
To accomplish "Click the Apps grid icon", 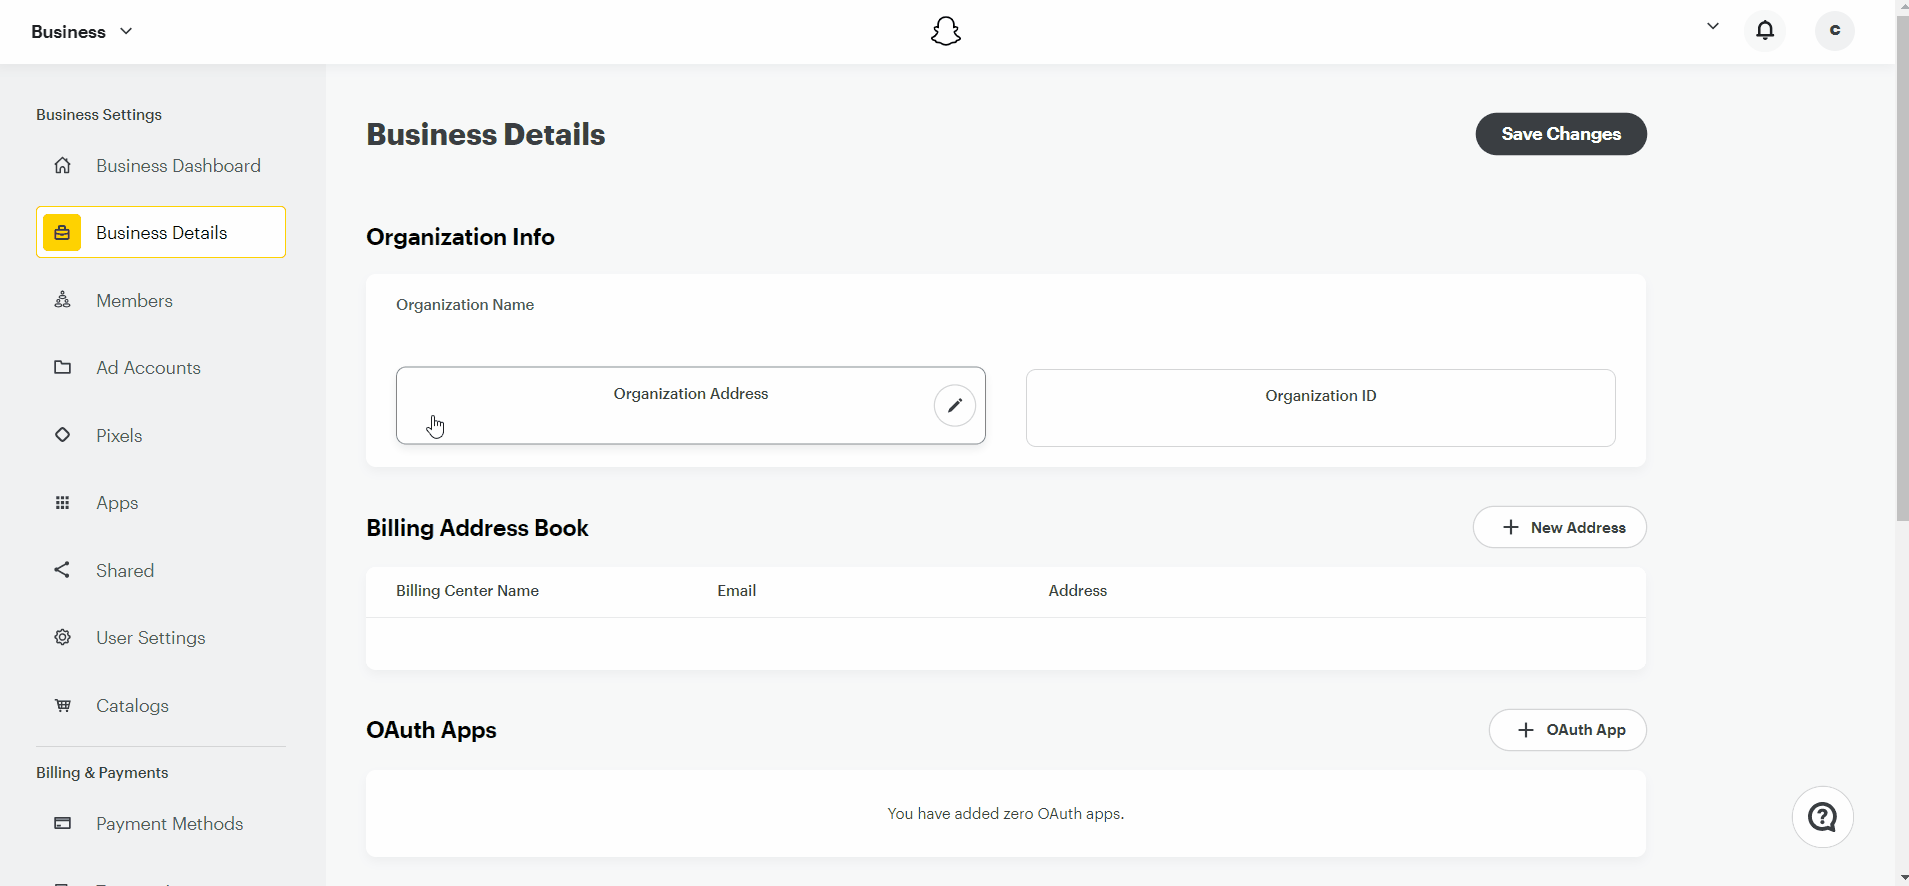I will click(x=62, y=502).
